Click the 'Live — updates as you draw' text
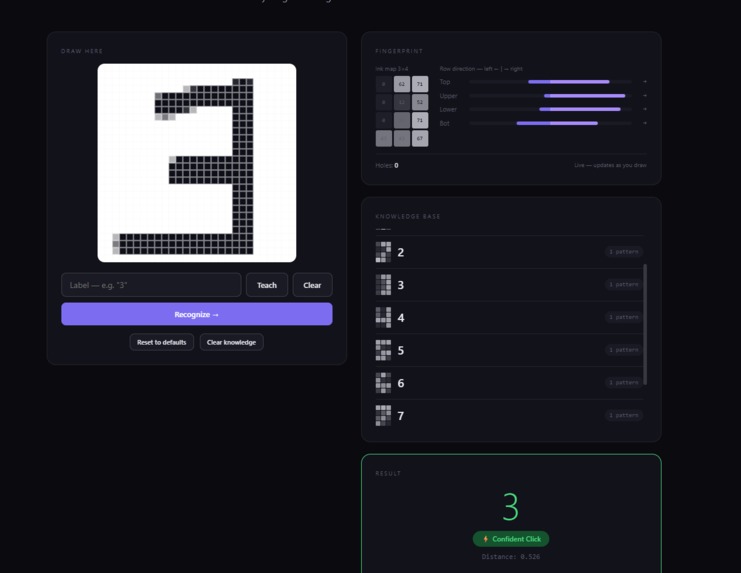This screenshot has width=741, height=573. [610, 165]
